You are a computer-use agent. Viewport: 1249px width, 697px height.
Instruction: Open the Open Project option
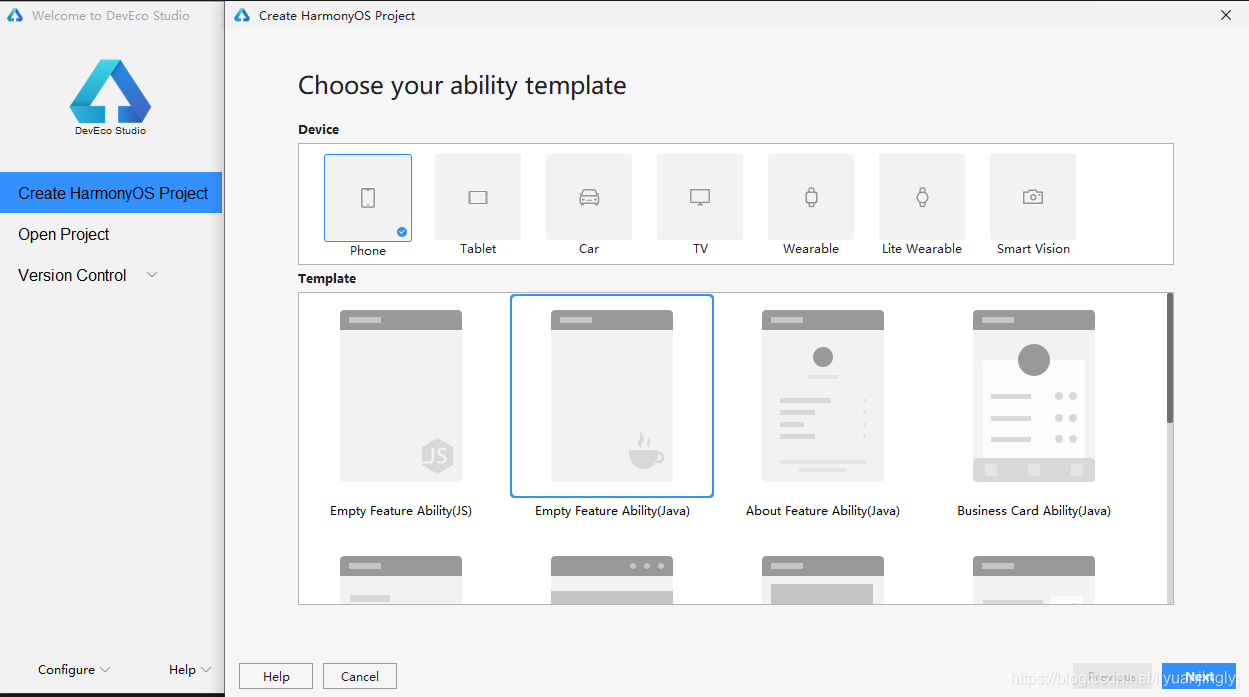(x=64, y=234)
